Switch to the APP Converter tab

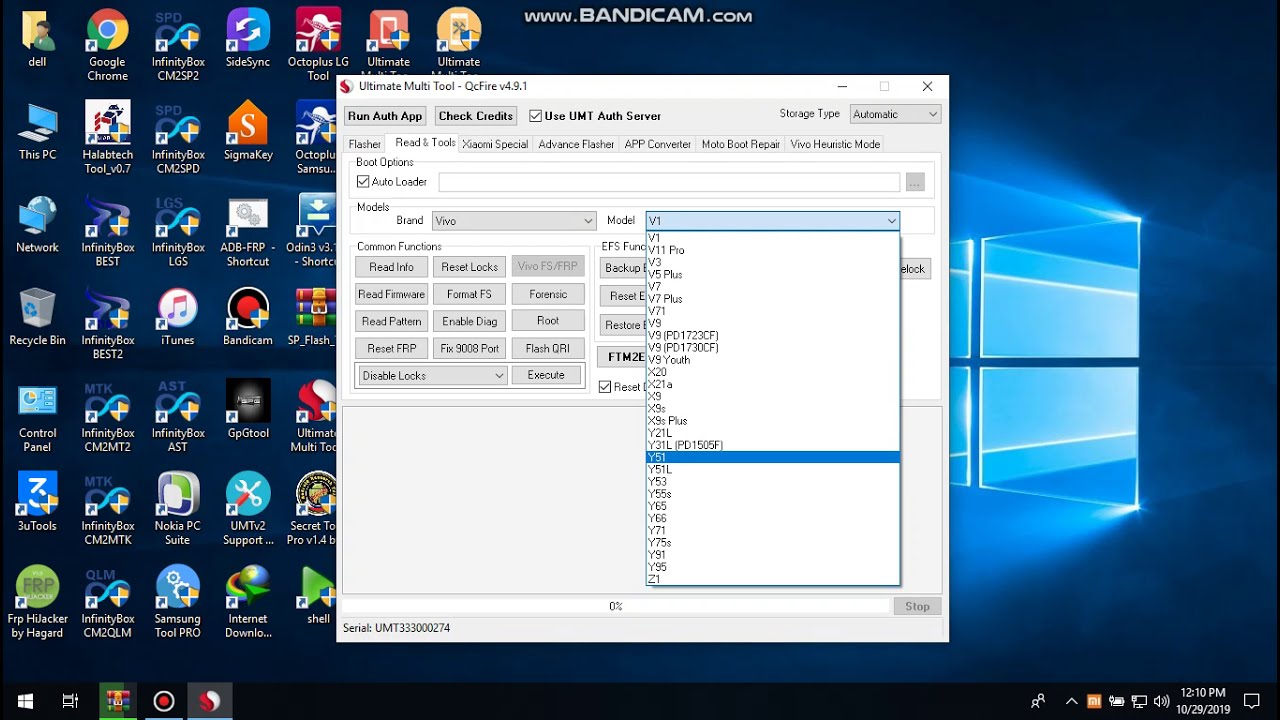[x=658, y=144]
